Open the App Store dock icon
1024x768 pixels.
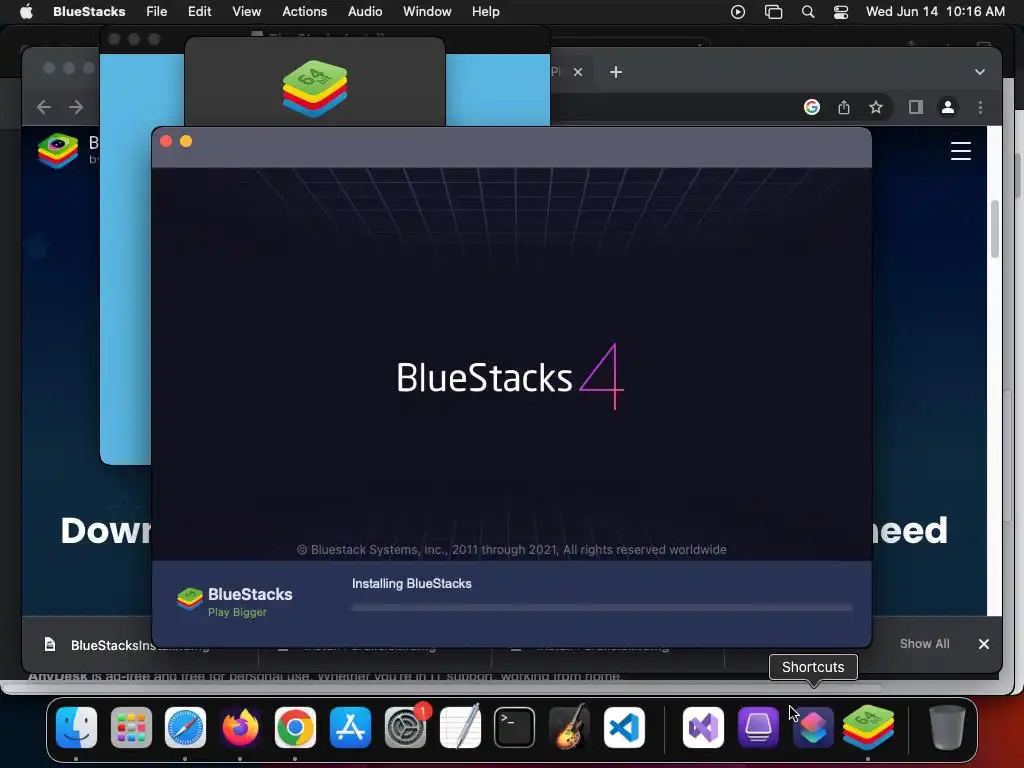(350, 727)
